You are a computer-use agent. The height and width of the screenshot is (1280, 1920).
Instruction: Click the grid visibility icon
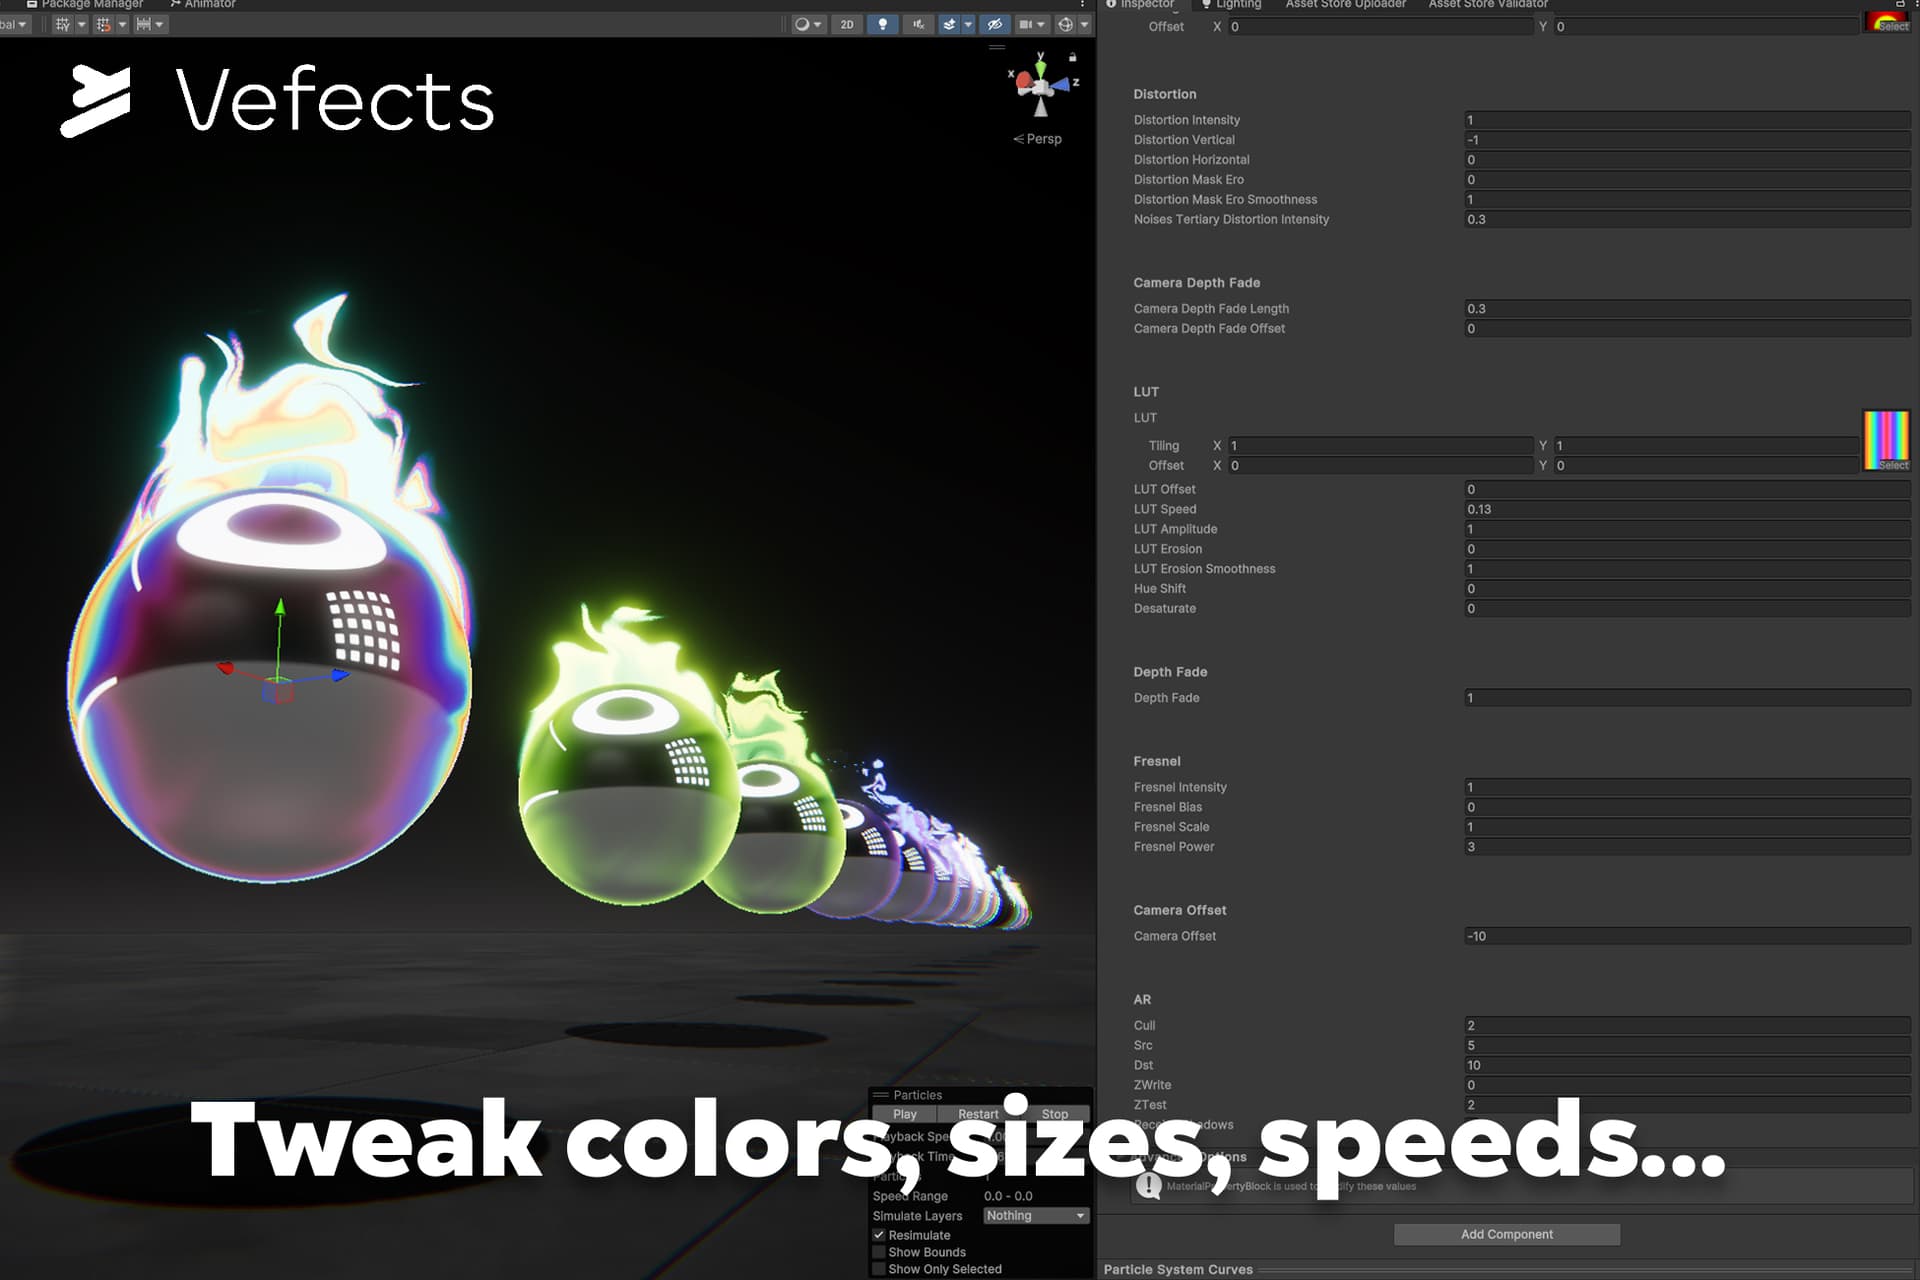pos(63,25)
